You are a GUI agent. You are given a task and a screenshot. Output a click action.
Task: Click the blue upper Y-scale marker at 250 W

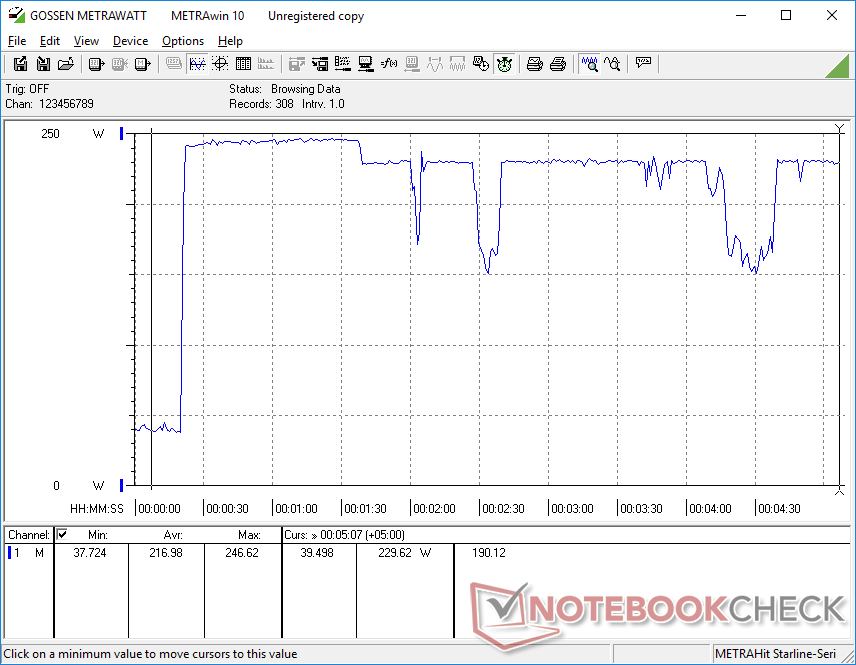pos(122,133)
